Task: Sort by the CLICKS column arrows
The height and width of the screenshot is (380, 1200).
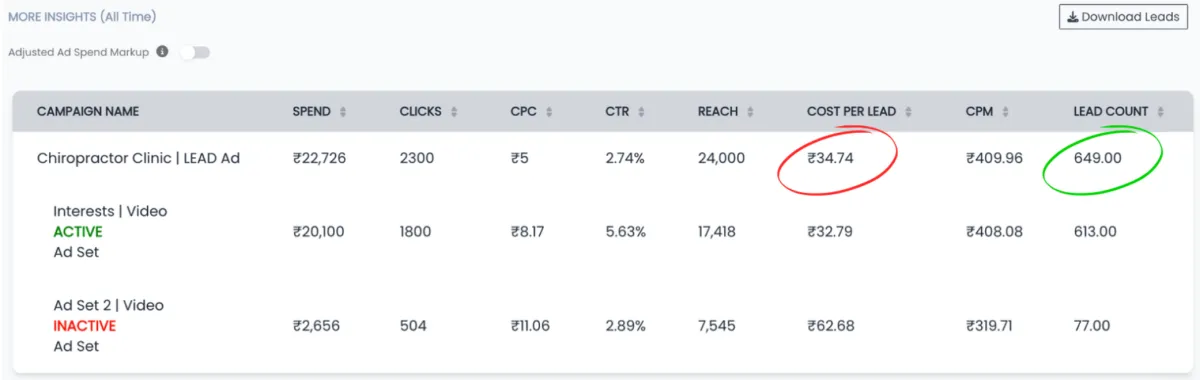Action: (x=454, y=112)
